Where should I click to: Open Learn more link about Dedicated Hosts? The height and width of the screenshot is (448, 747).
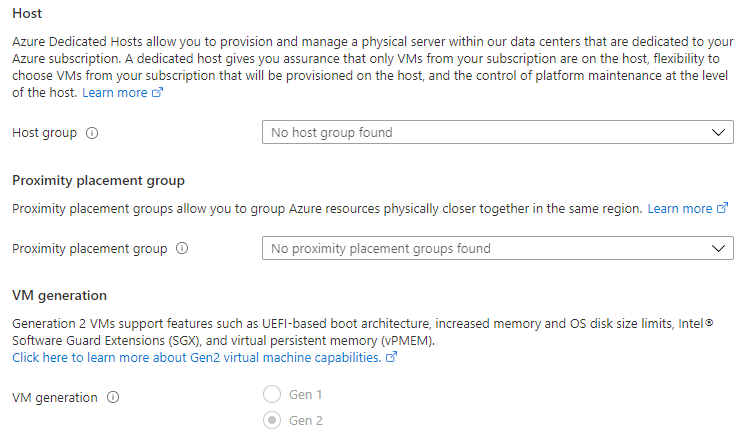tap(115, 92)
